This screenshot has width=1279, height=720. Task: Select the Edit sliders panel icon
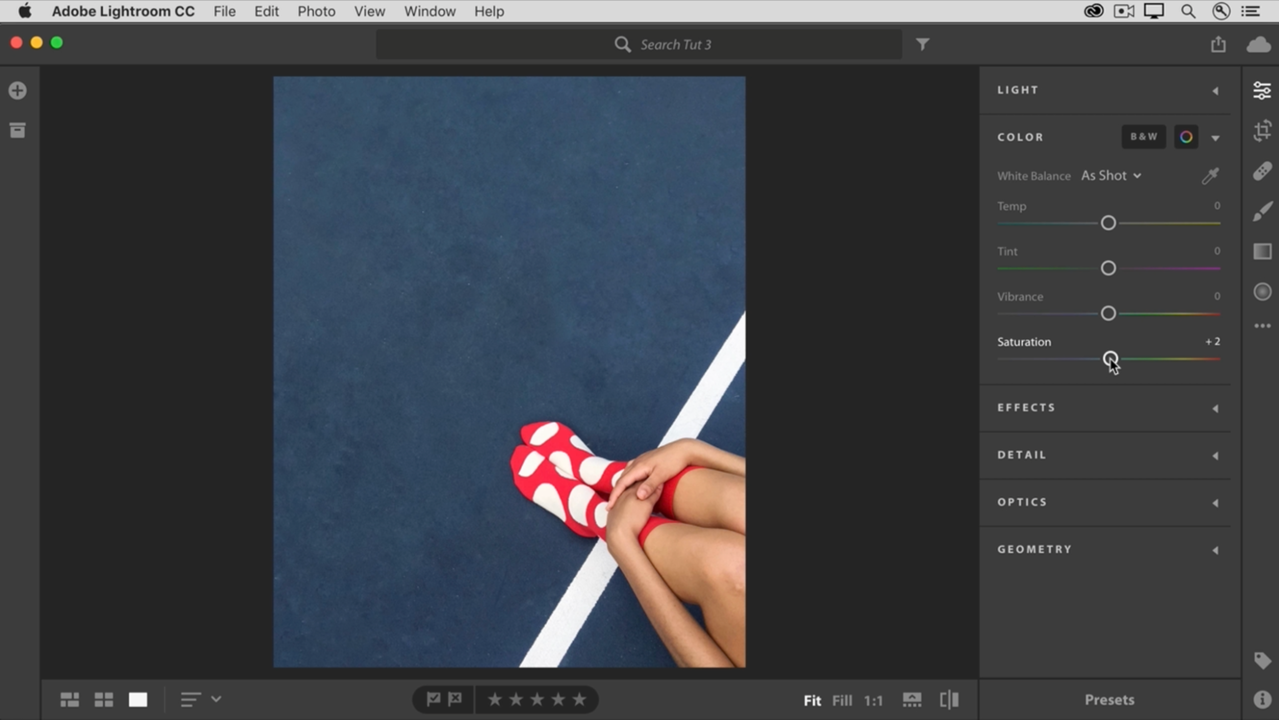pyautogui.click(x=1261, y=90)
